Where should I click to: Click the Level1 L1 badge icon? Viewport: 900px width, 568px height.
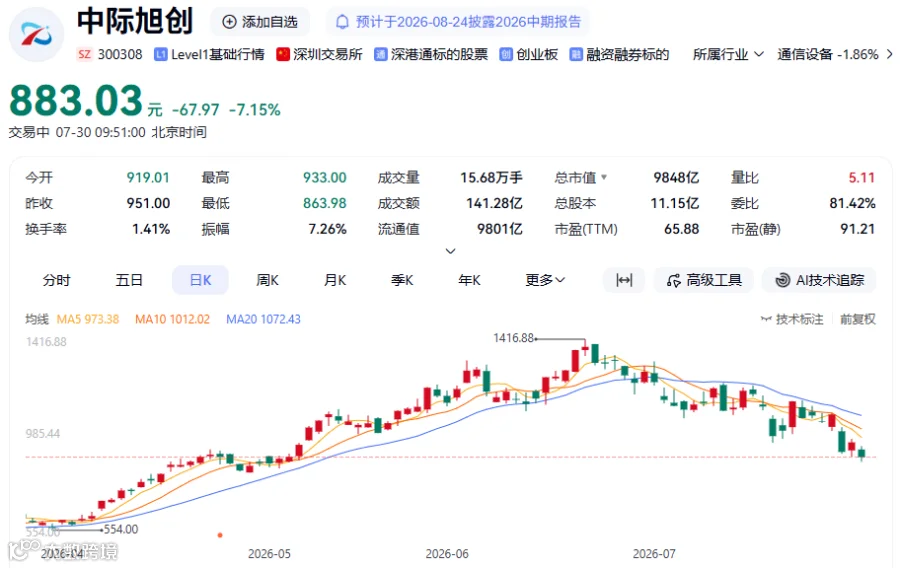coord(161,55)
